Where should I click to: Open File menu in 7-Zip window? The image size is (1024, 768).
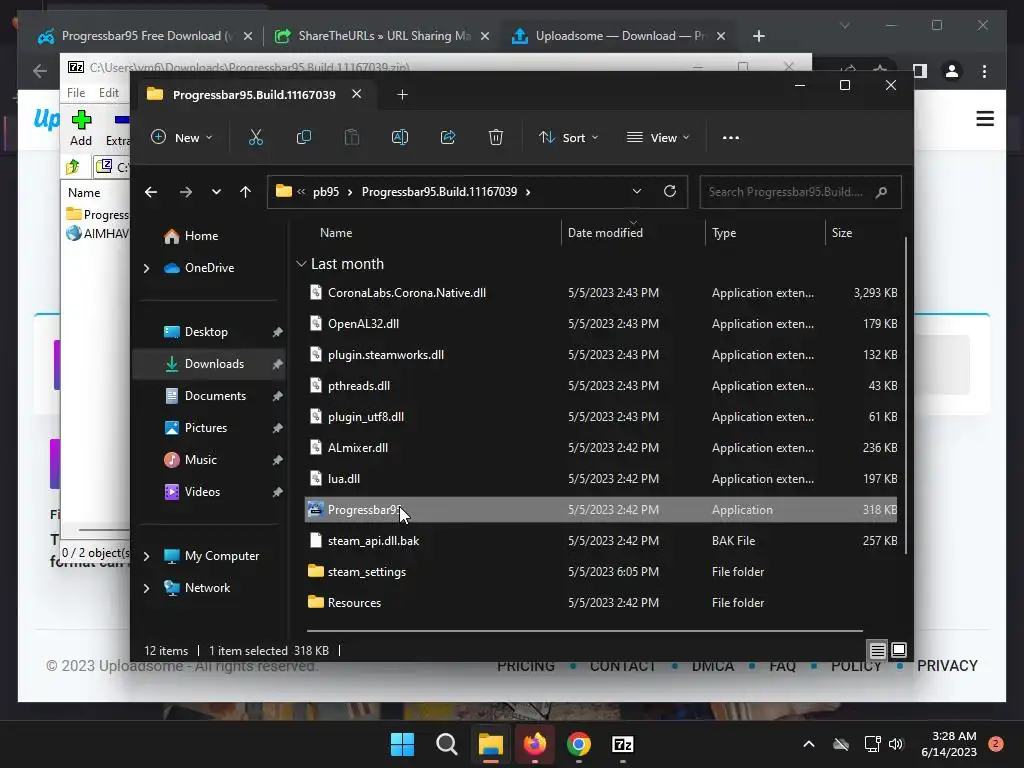pos(76,93)
